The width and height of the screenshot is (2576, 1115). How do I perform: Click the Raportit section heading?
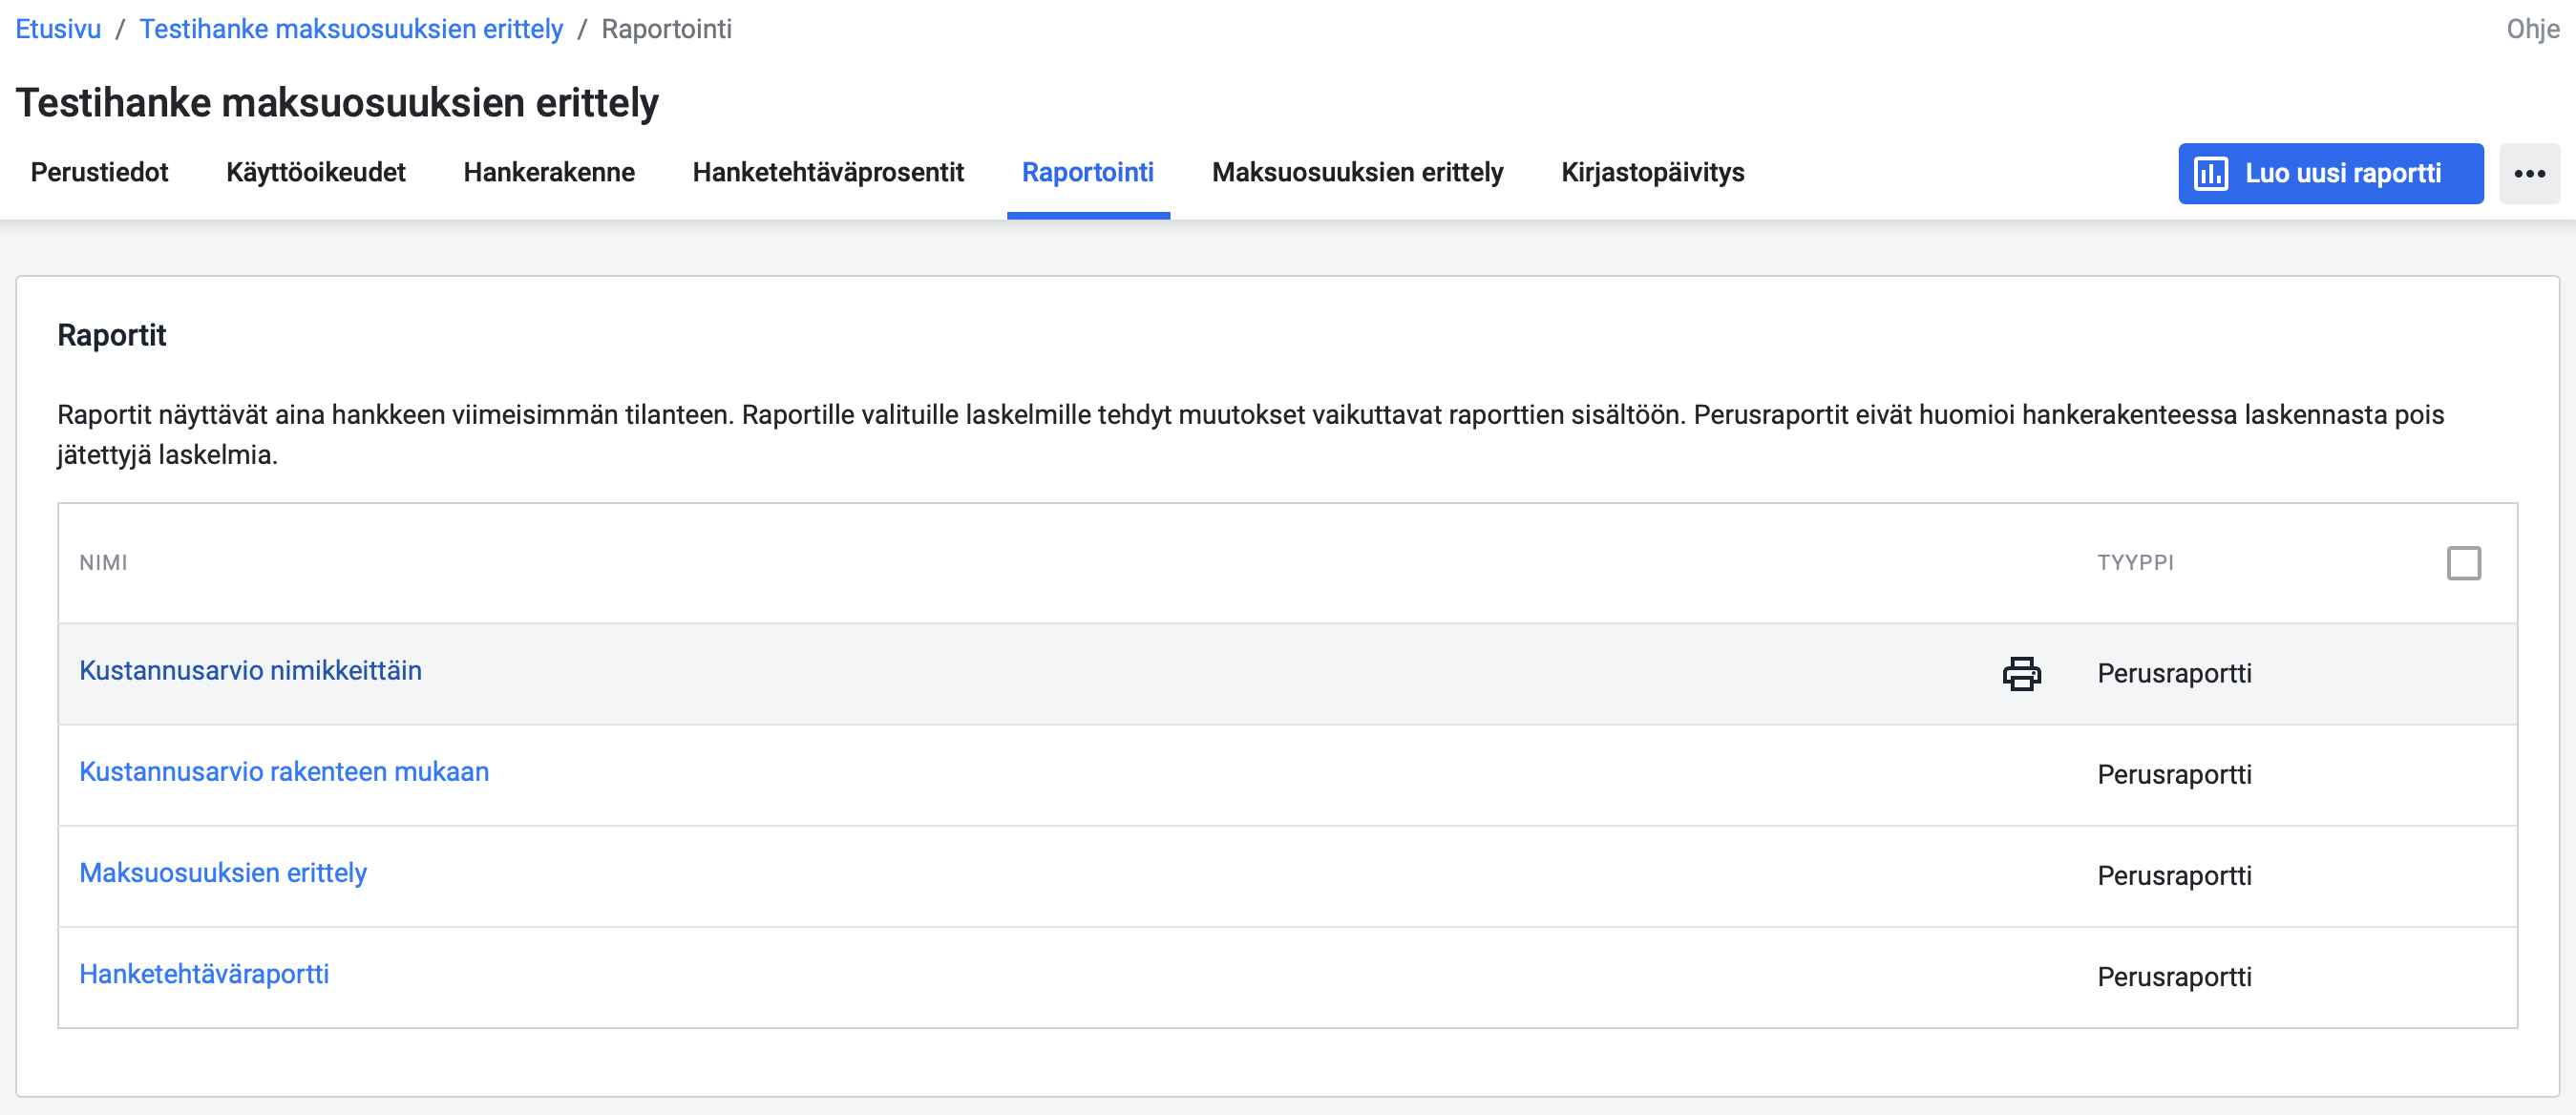(112, 334)
